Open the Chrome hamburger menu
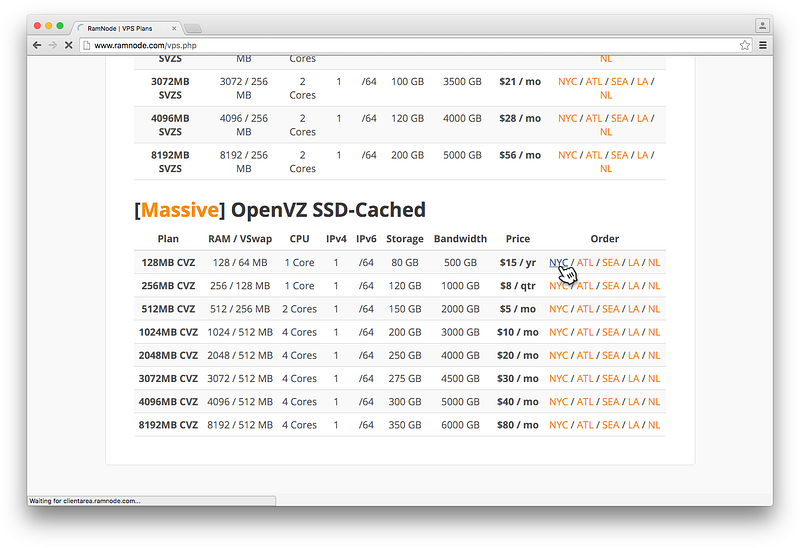 tap(763, 45)
